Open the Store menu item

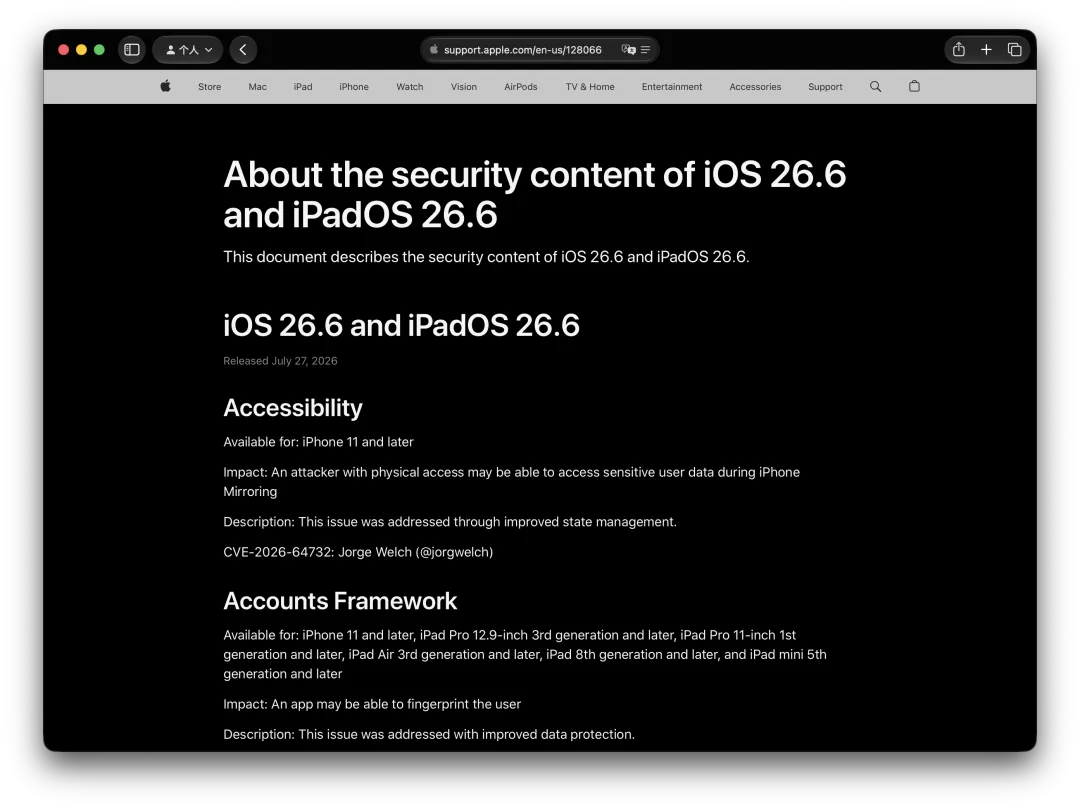pyautogui.click(x=209, y=87)
